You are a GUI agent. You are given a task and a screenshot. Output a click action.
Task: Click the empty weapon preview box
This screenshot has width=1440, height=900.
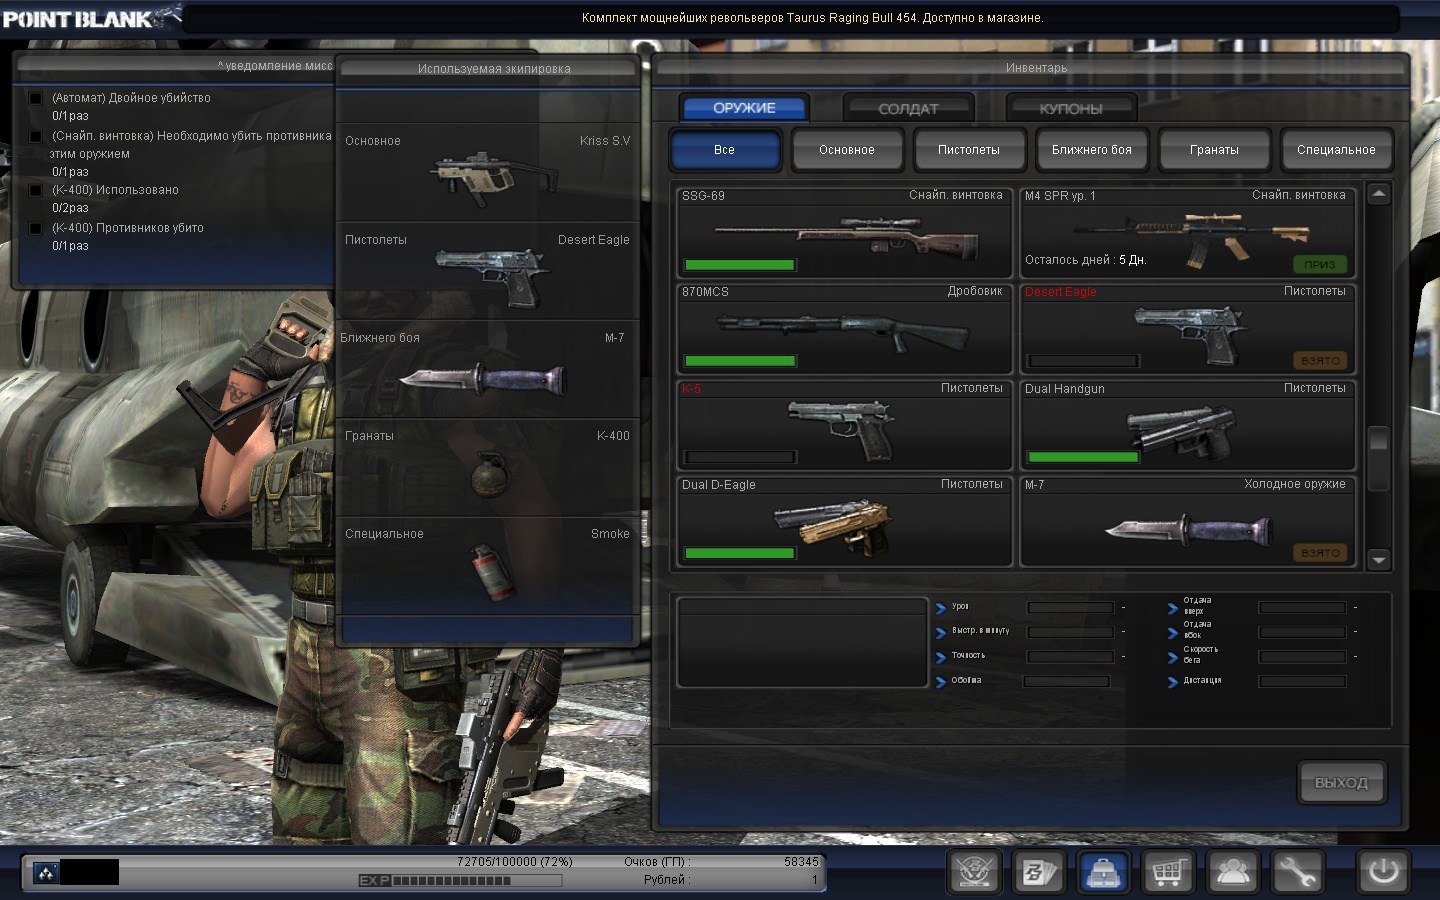click(802, 643)
